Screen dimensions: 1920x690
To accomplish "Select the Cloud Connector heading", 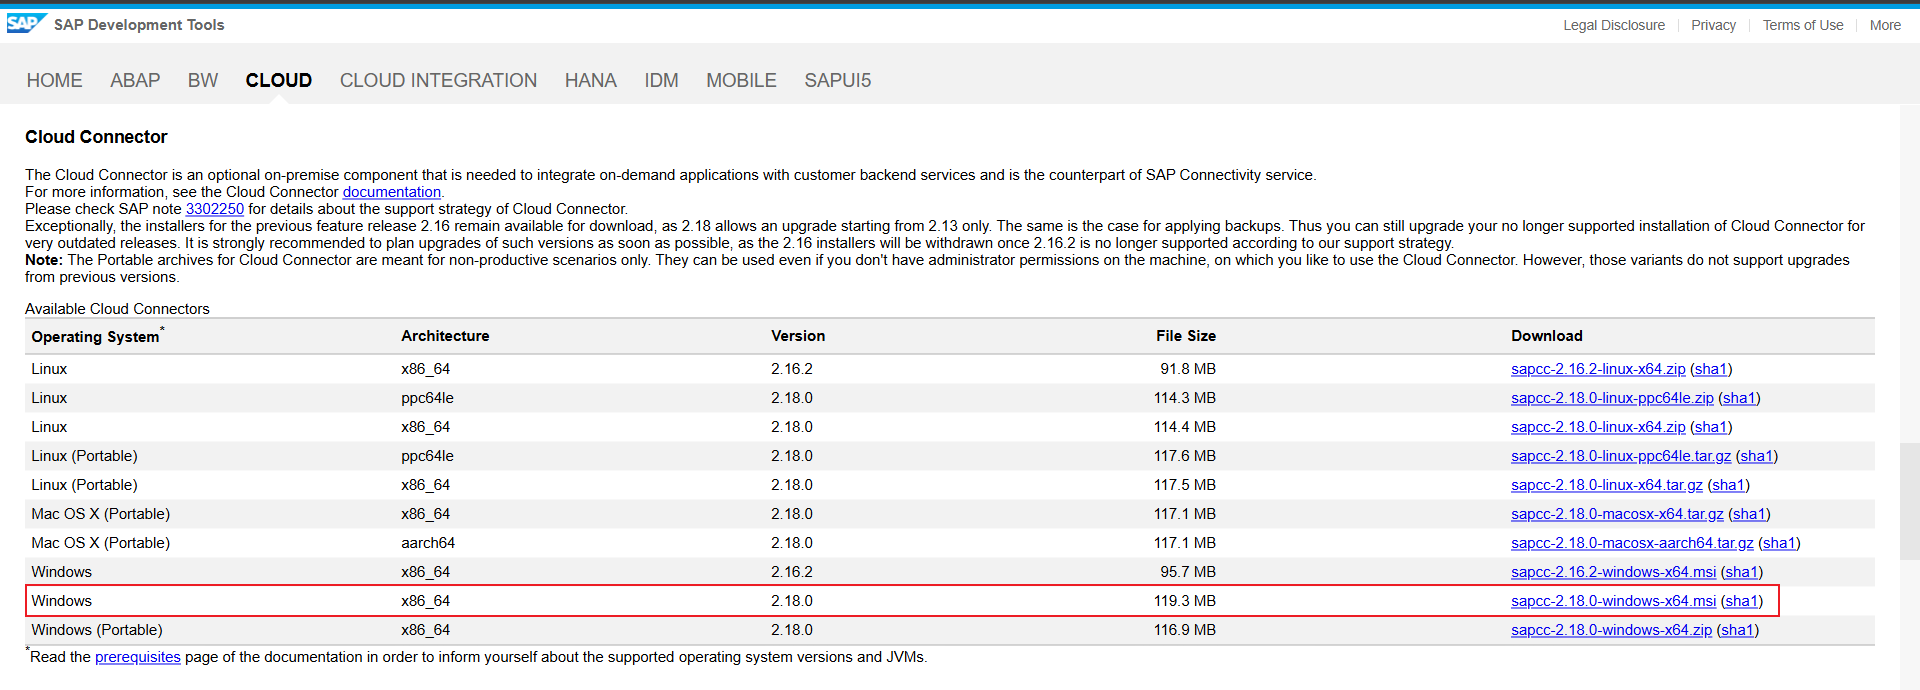I will [x=96, y=137].
